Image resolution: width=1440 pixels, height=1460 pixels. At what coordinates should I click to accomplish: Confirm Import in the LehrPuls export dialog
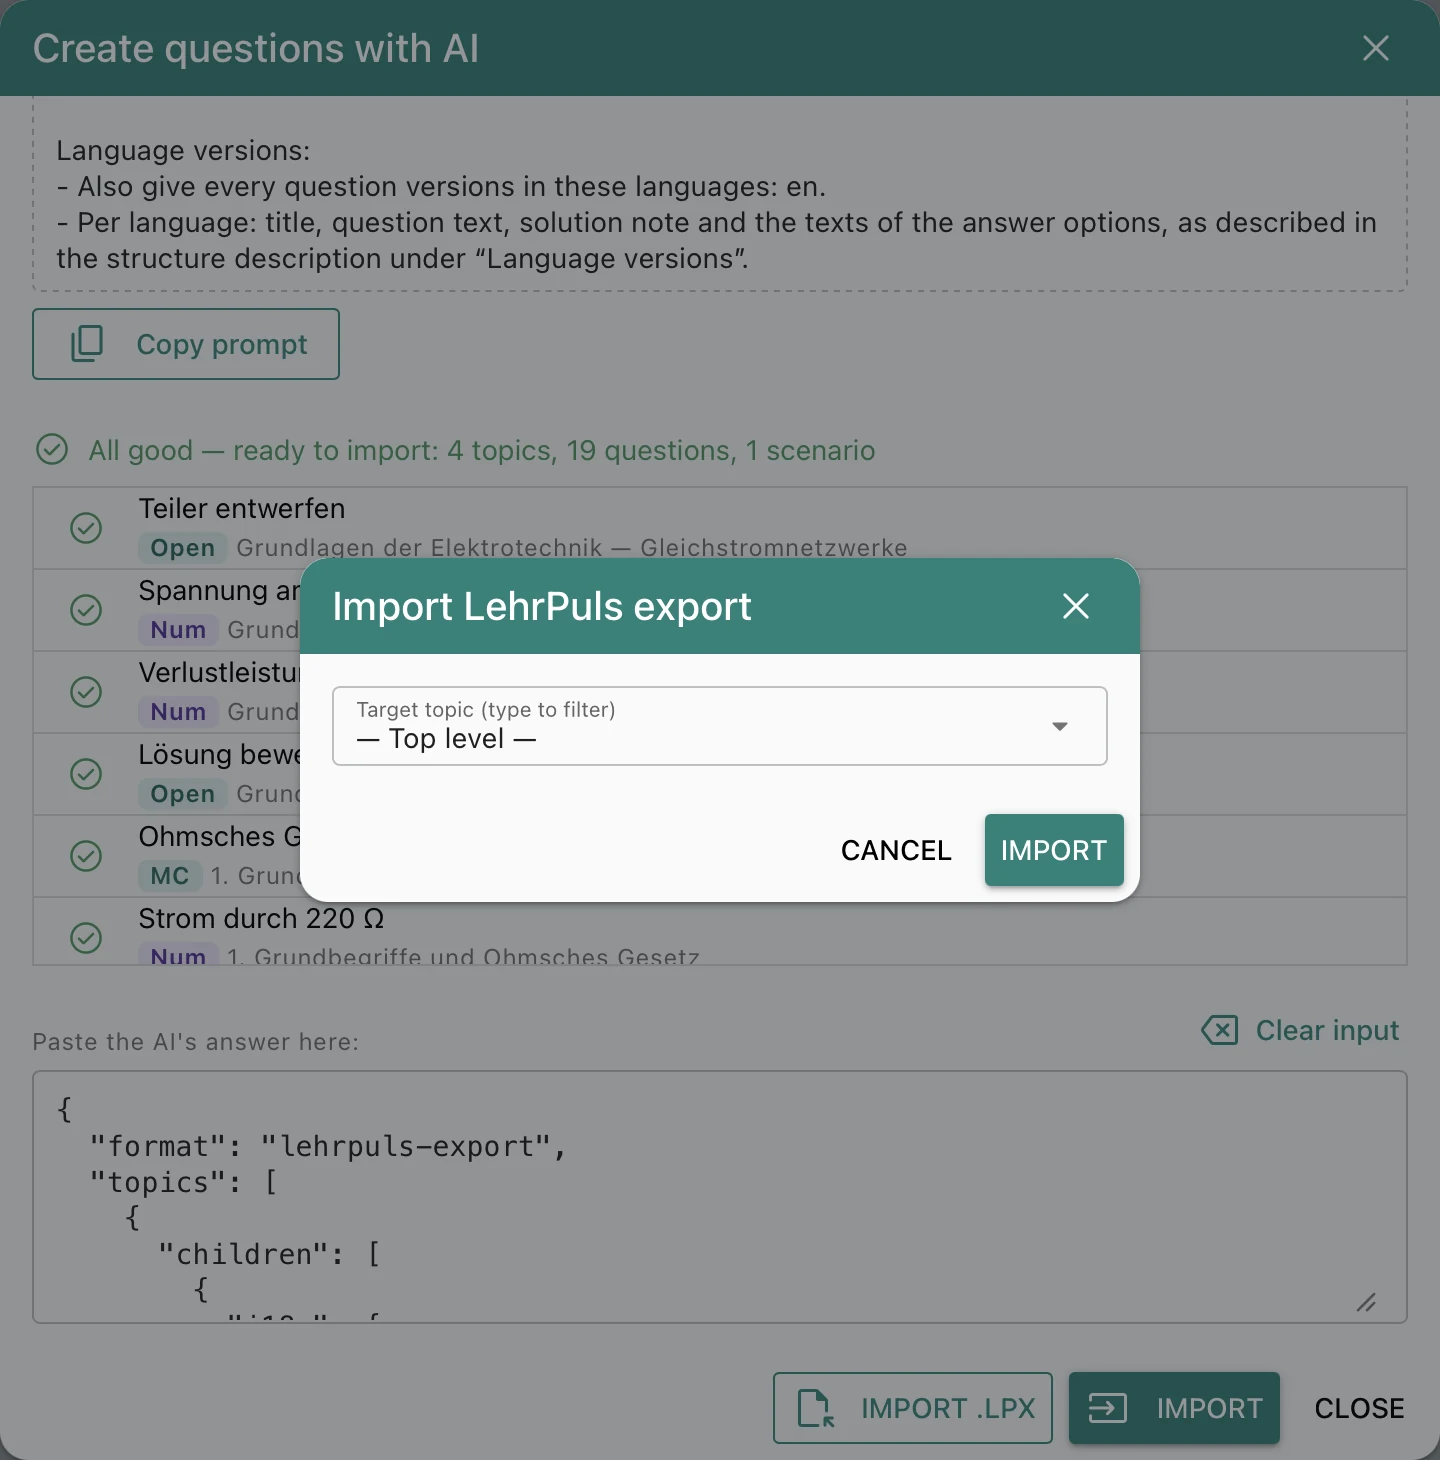pos(1054,850)
